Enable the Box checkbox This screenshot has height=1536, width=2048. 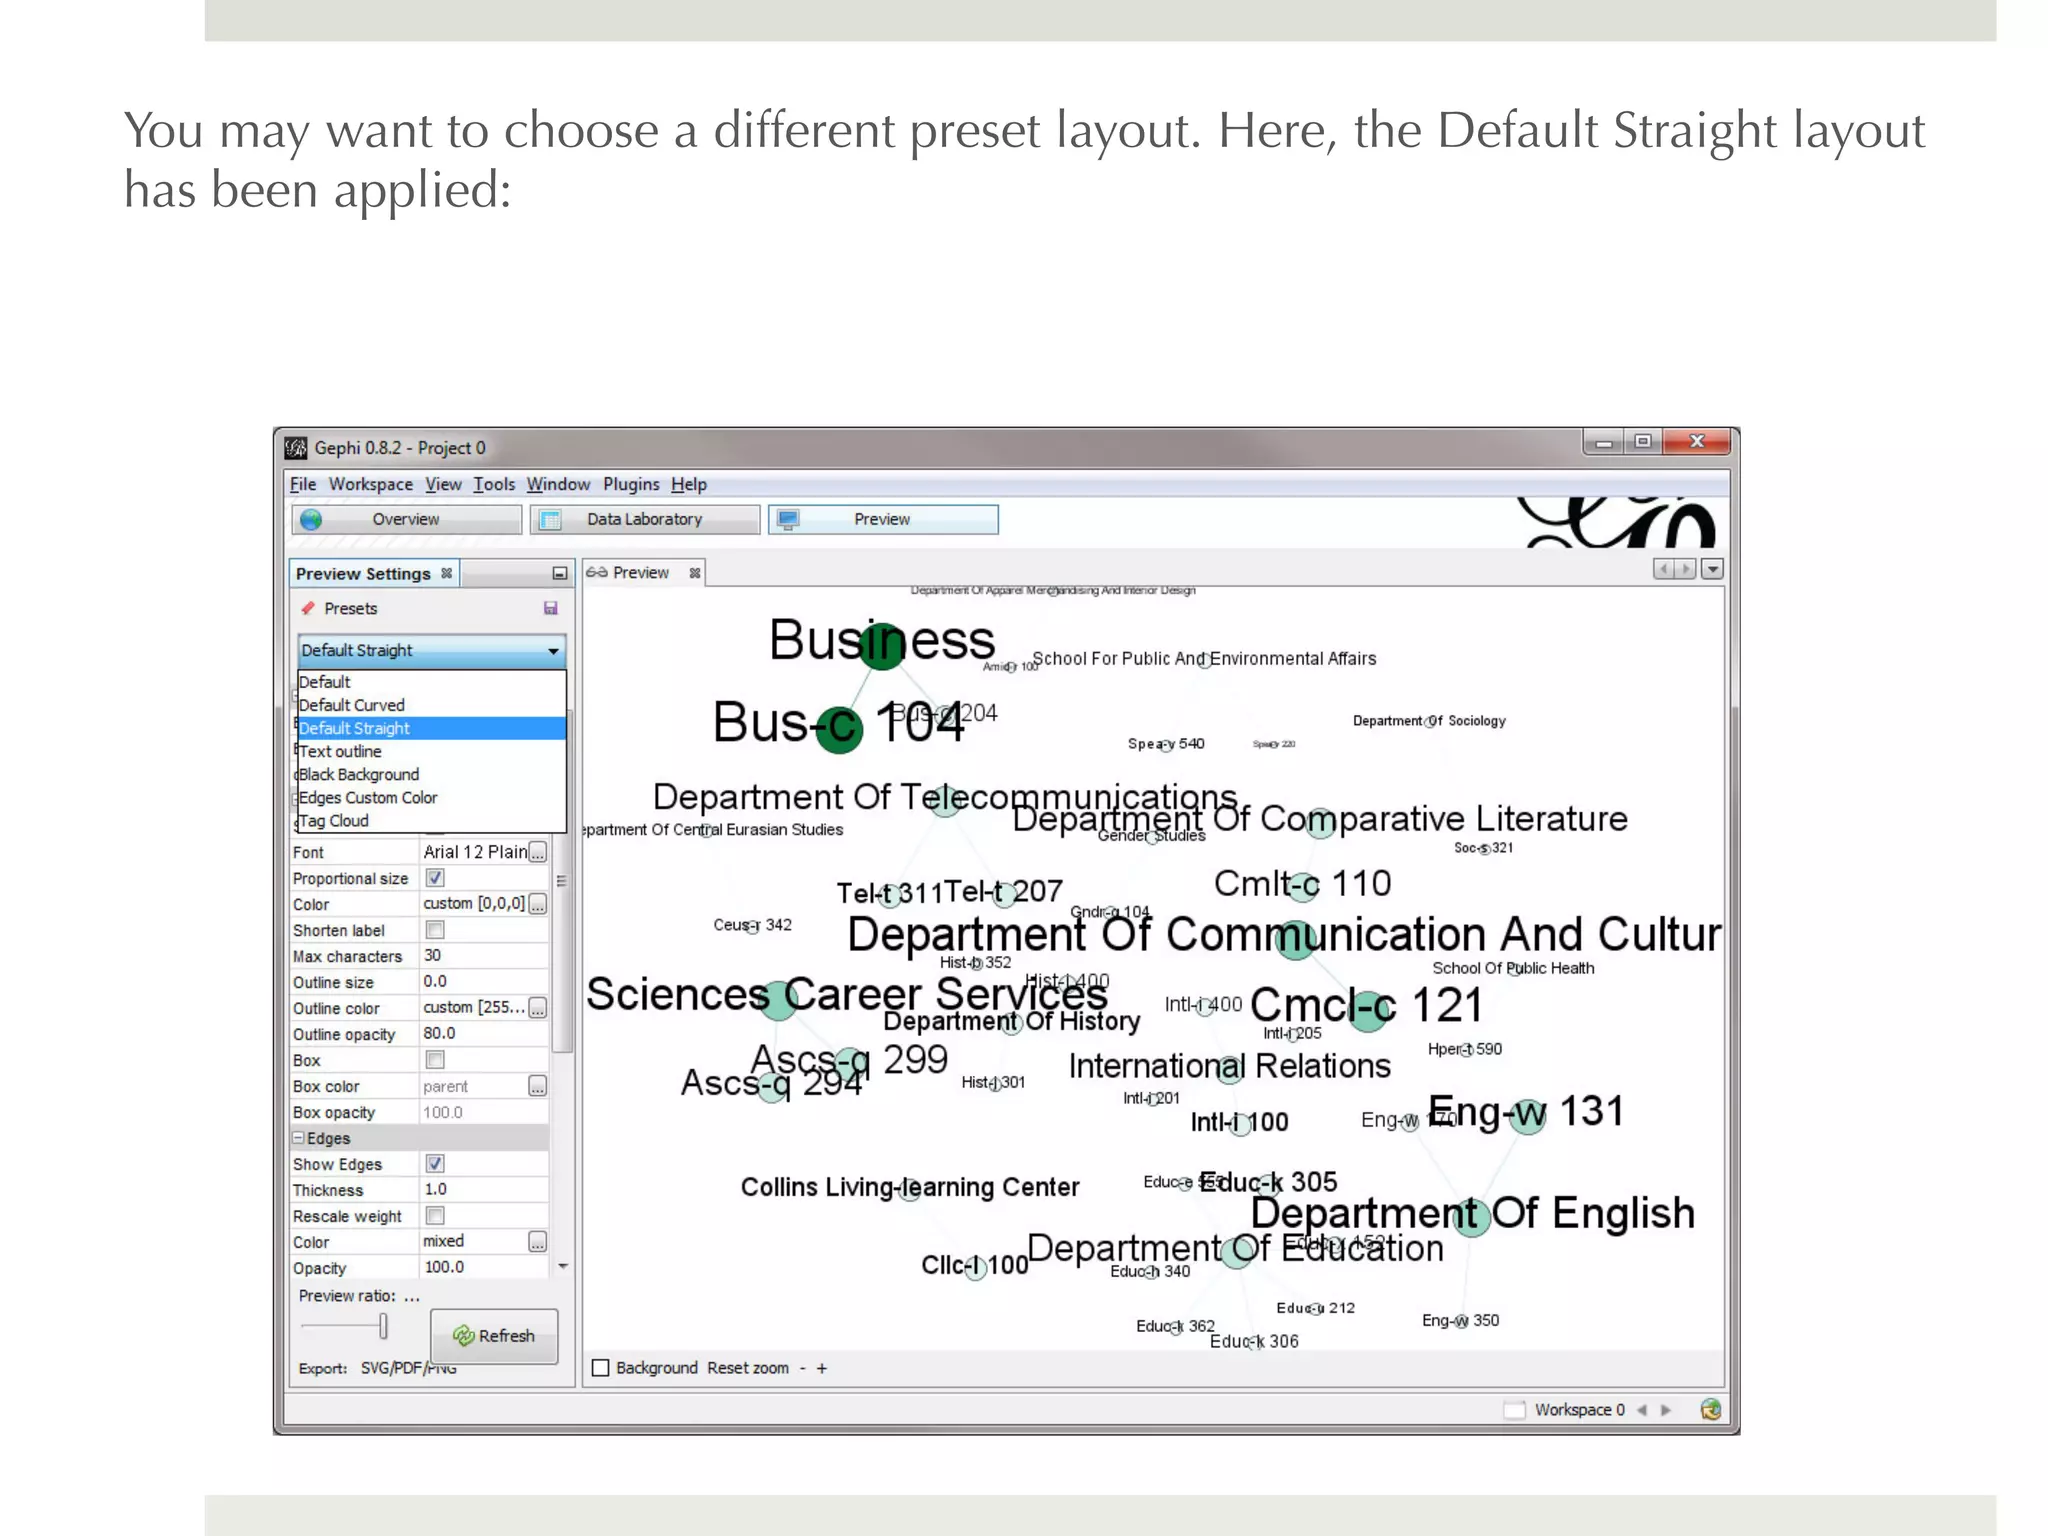435,1060
